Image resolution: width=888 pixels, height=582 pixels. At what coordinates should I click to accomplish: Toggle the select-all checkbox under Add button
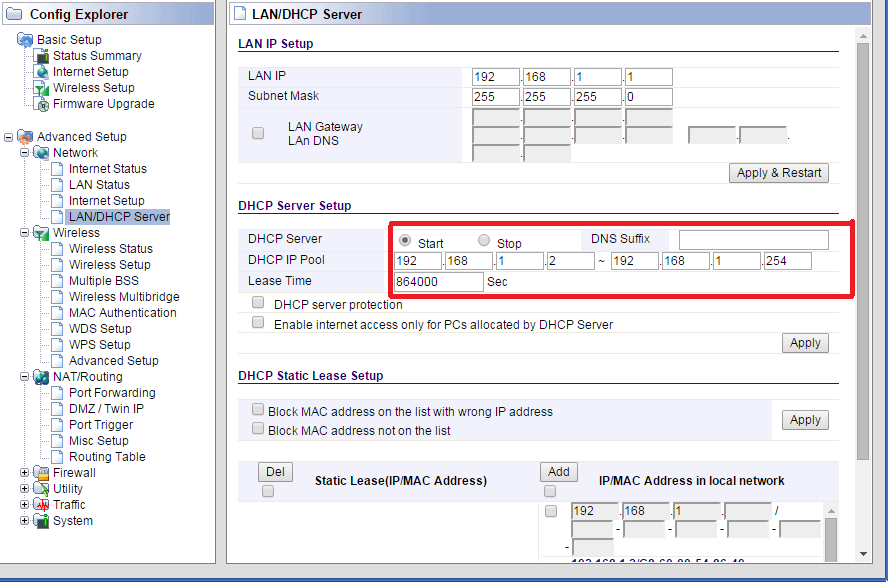coord(550,491)
